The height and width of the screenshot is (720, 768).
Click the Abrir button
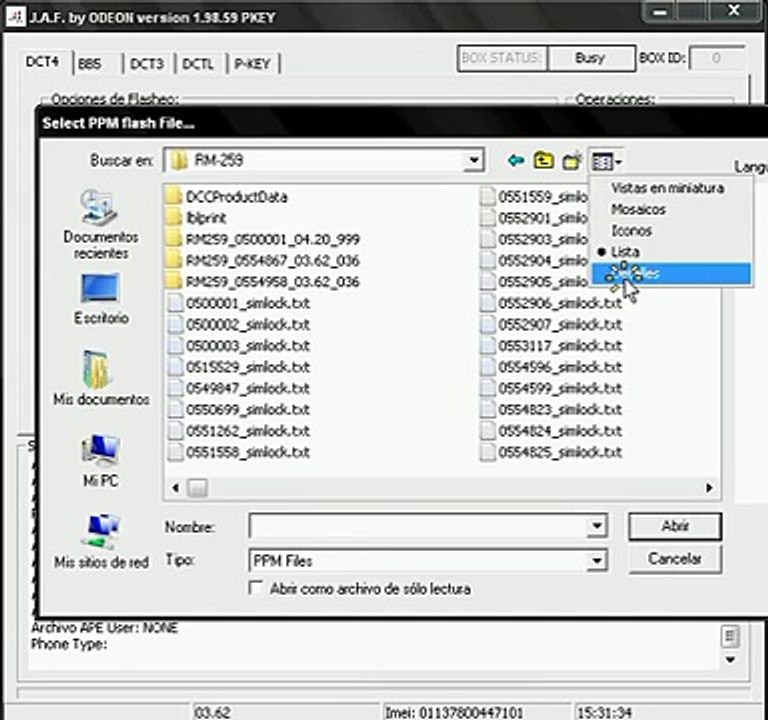click(x=675, y=526)
